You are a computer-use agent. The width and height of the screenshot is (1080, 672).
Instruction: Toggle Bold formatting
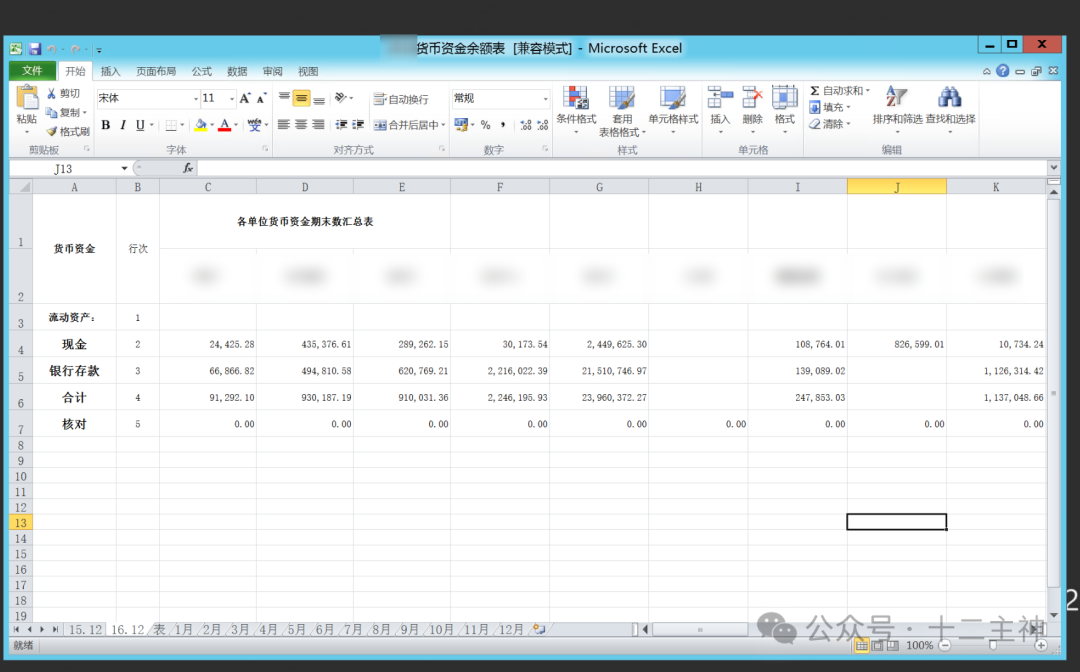tap(106, 125)
